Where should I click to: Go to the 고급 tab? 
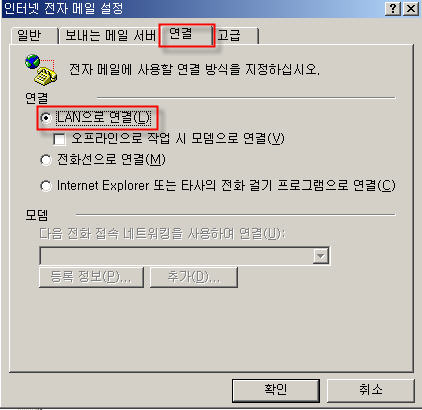236,35
